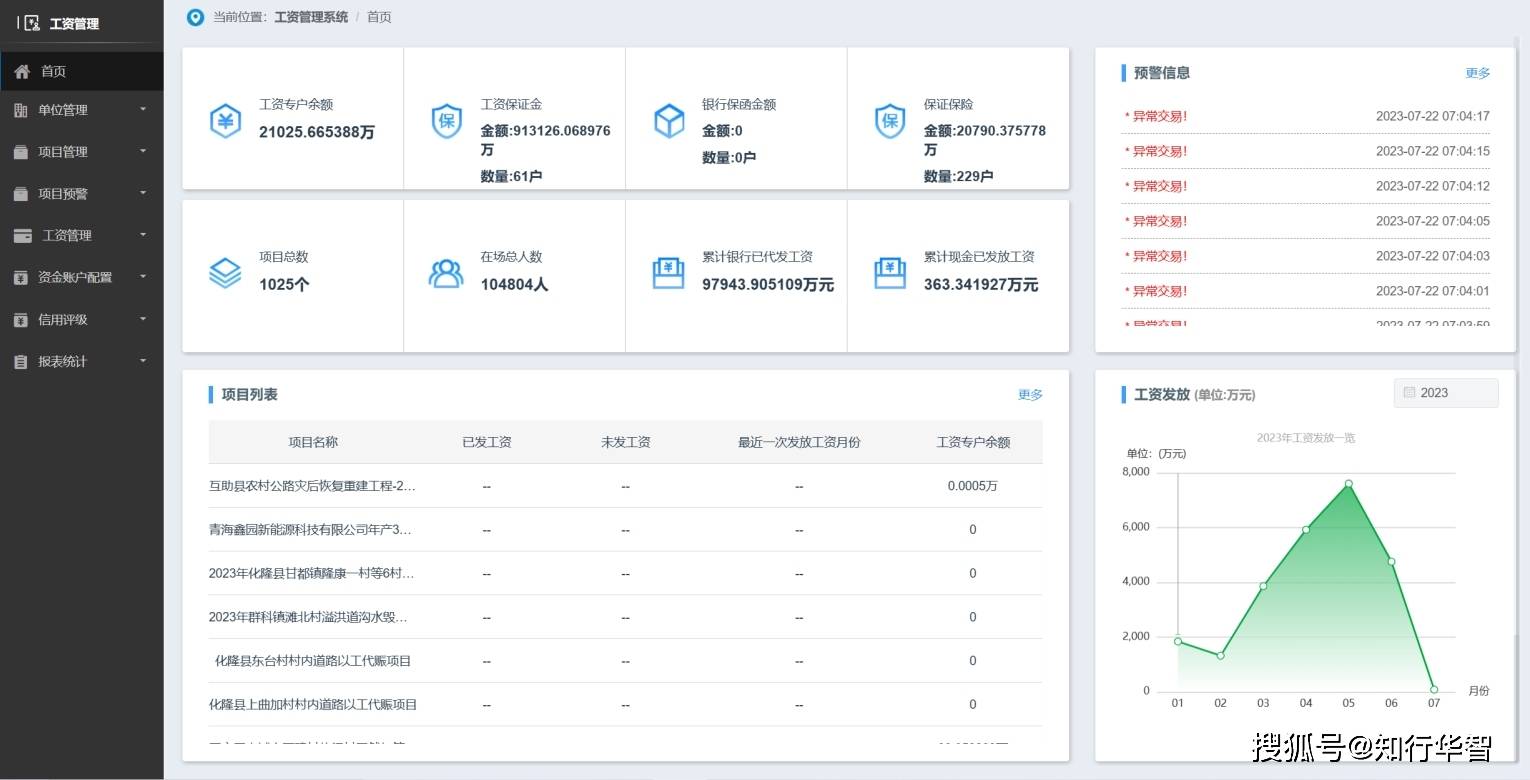The image size is (1530, 780).
Task: Select row 化隆县上曲加村村内道路以工代赈项目
Action: (x=625, y=705)
